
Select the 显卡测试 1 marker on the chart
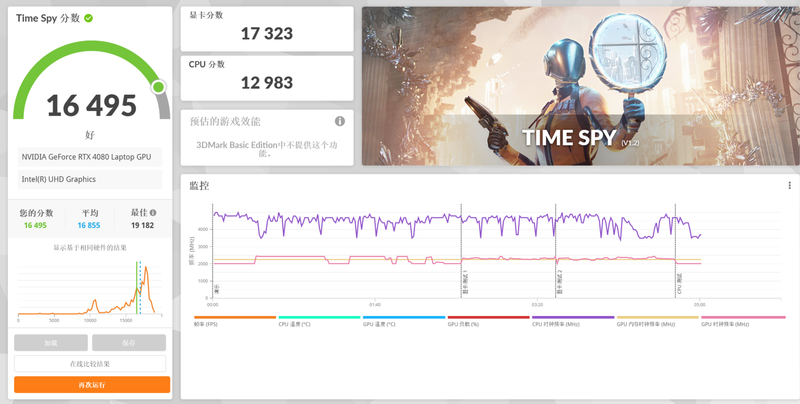[x=465, y=284]
